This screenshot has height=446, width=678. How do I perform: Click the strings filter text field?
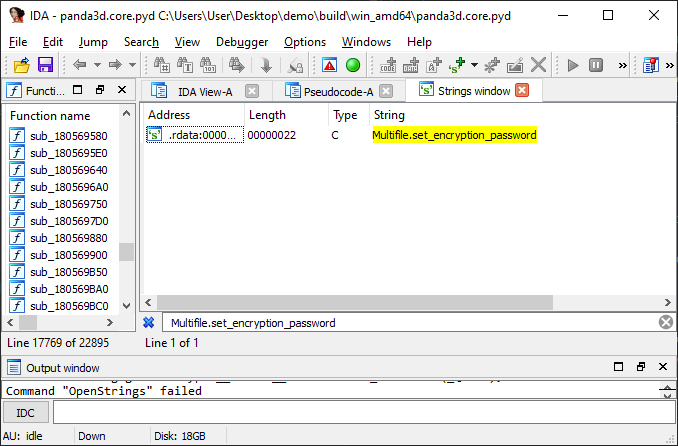click(411, 323)
